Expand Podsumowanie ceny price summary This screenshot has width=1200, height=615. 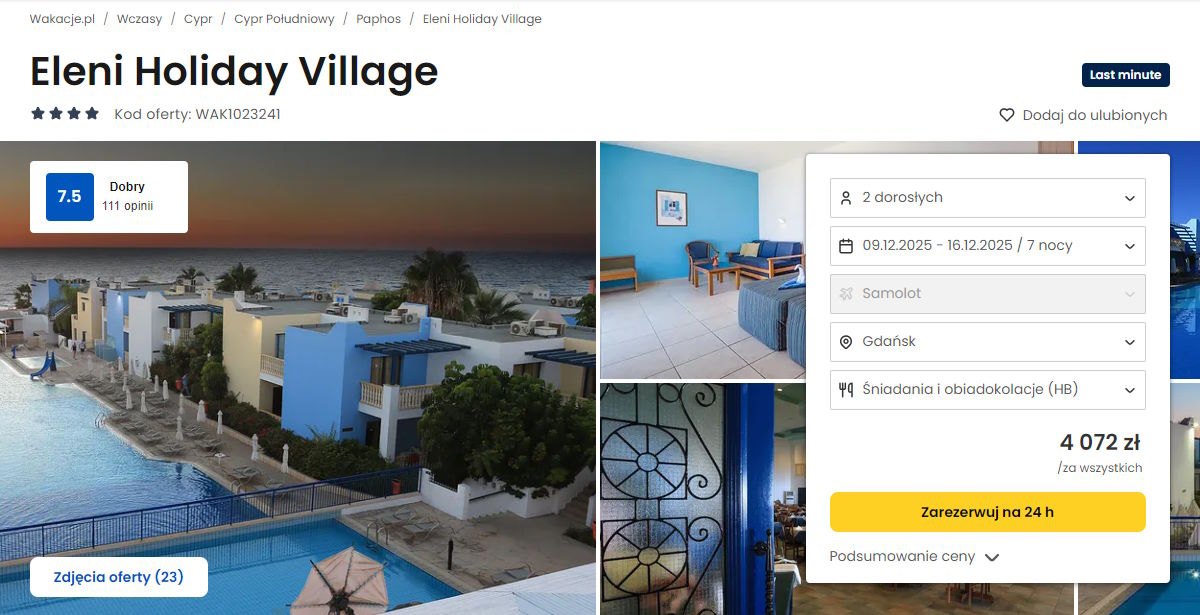click(x=914, y=557)
